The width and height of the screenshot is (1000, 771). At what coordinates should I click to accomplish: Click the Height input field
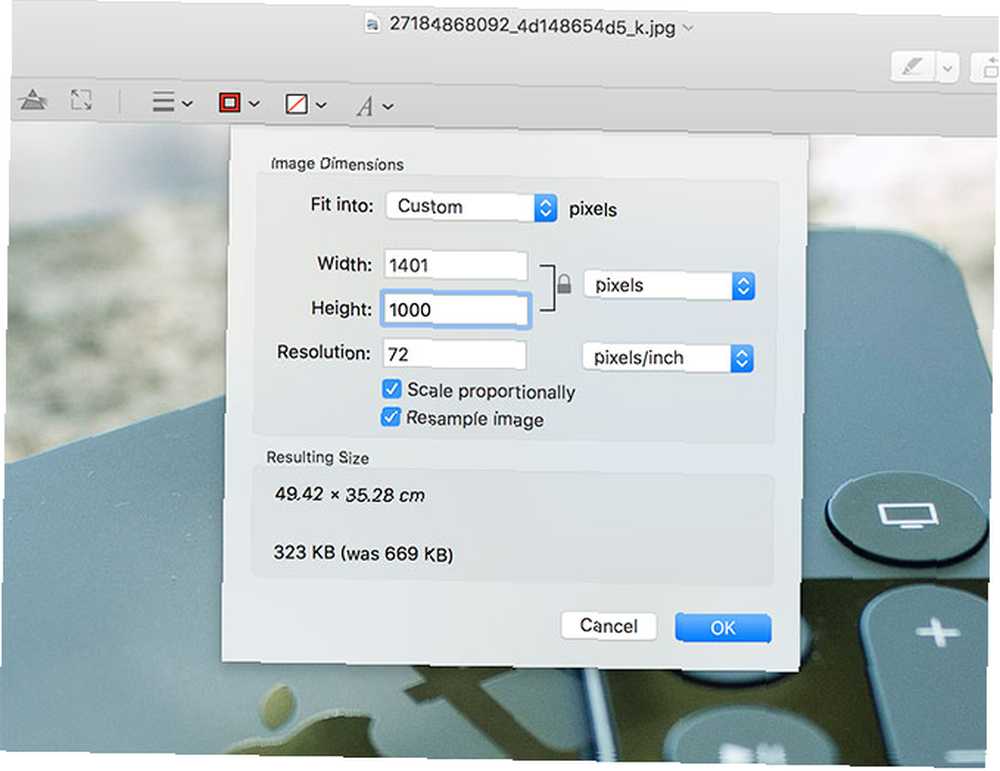tap(456, 310)
